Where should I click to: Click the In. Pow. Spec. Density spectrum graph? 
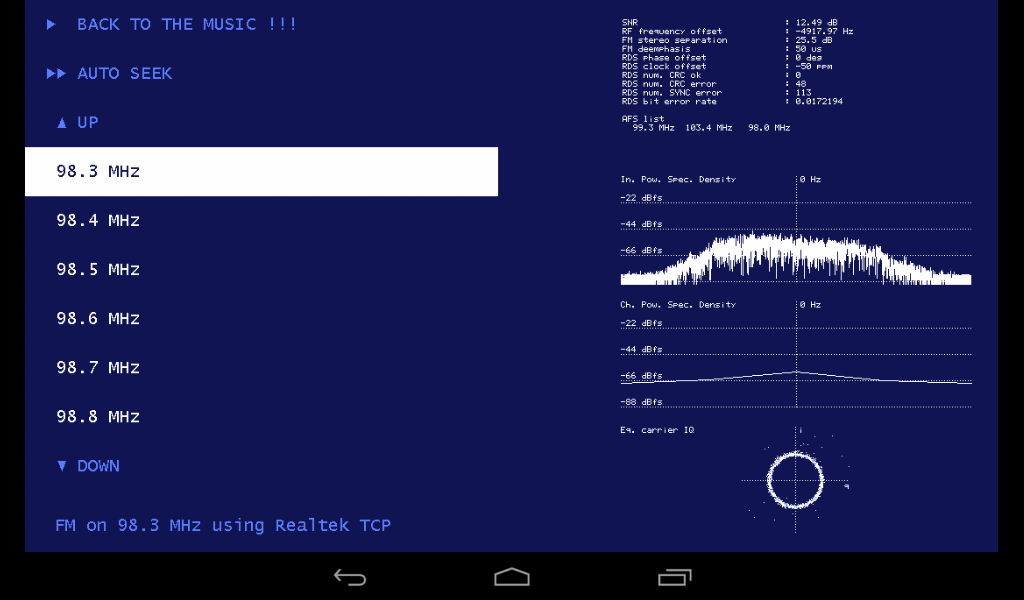coord(796,230)
